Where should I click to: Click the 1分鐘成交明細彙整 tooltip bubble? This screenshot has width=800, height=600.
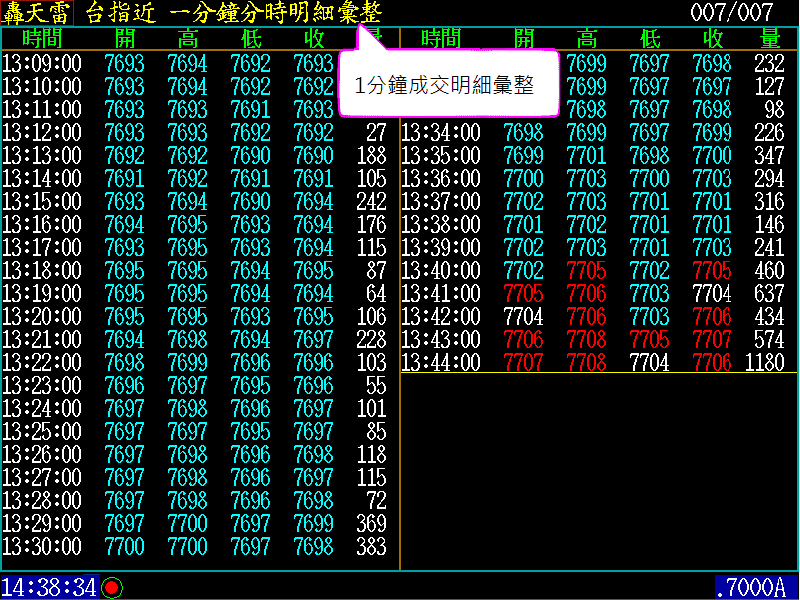[444, 85]
